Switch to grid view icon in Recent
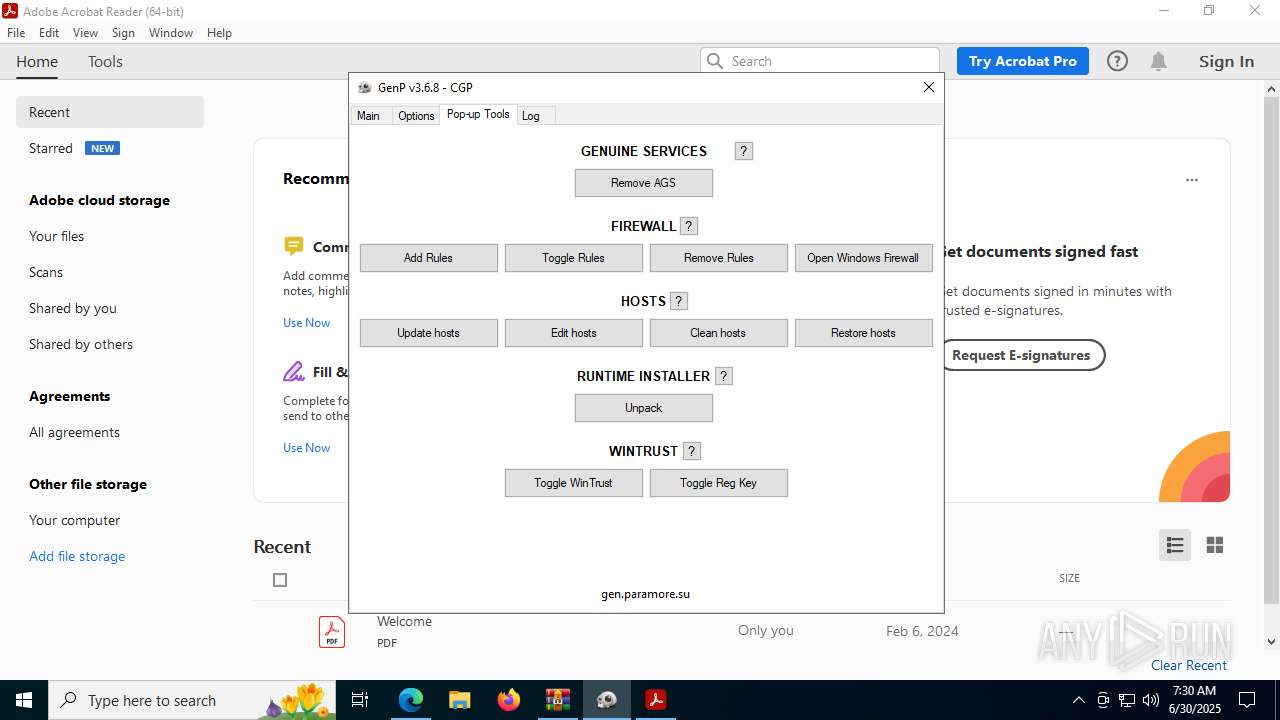This screenshot has height=720, width=1280. click(1215, 545)
